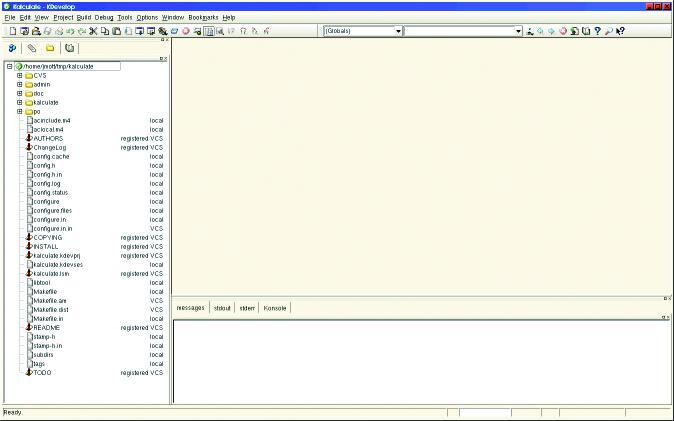Click the magnifier search icon near Help
Screen dimensions: 674x421
click(x=609, y=31)
